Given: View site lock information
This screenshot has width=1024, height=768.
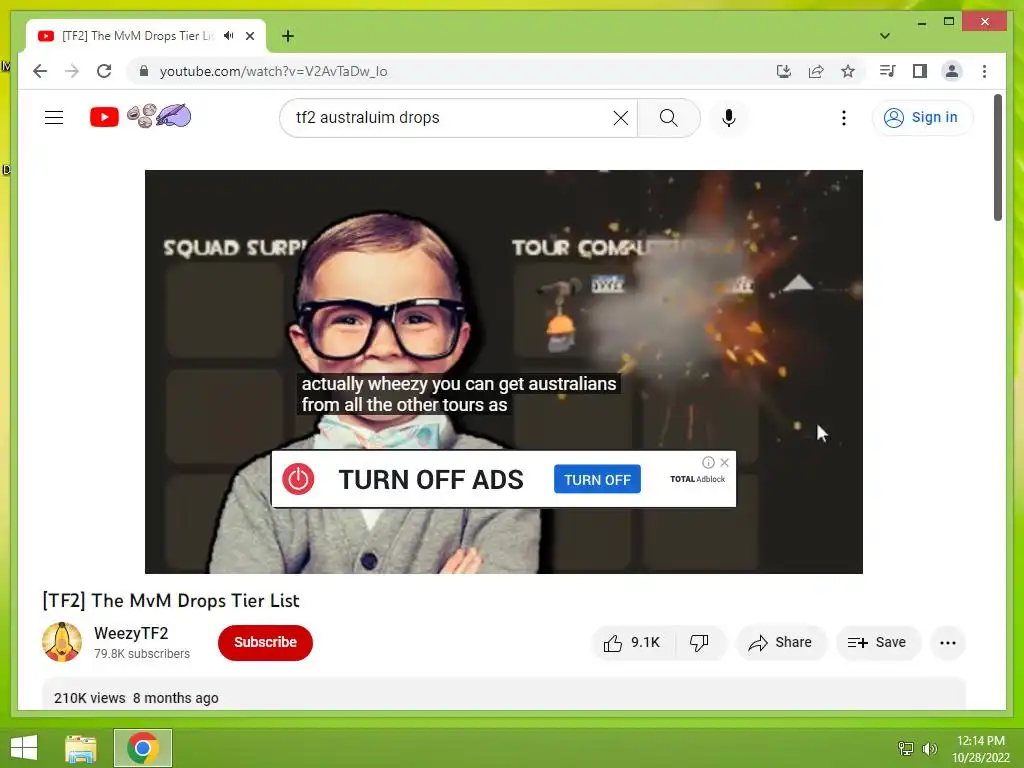Looking at the screenshot, I should (x=144, y=71).
